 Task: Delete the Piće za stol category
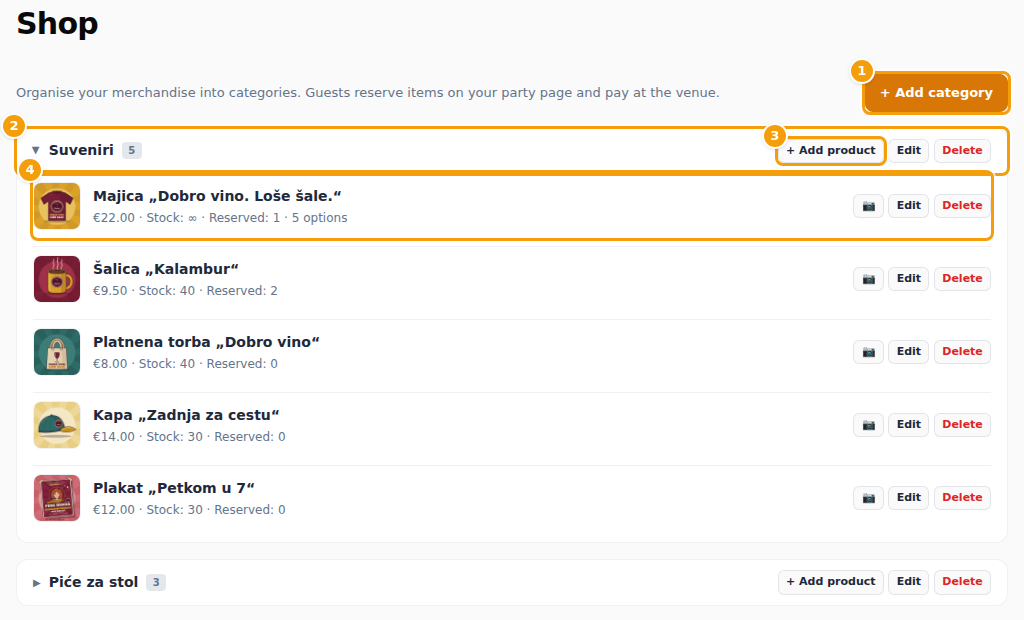tap(962, 581)
